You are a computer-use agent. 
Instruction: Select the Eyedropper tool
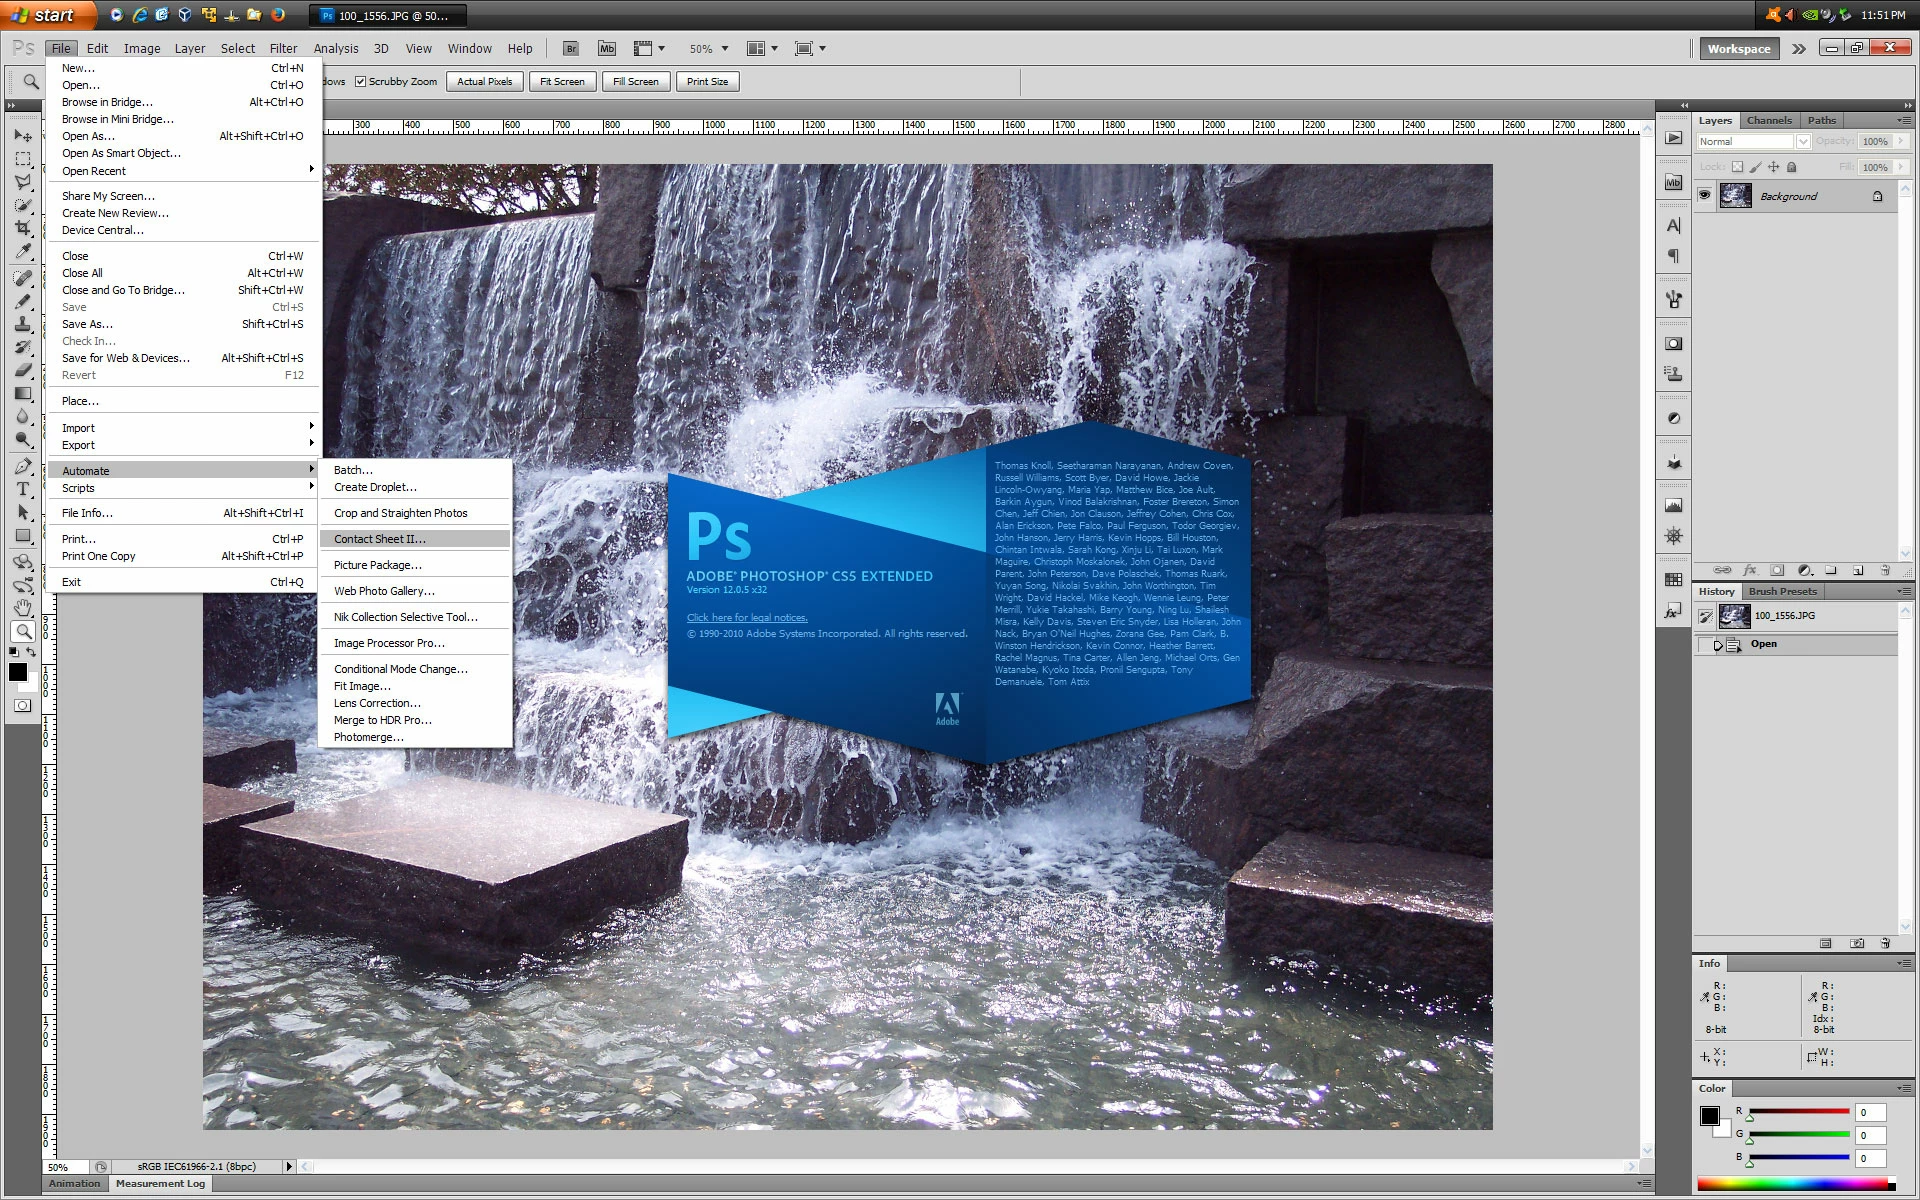[x=23, y=252]
